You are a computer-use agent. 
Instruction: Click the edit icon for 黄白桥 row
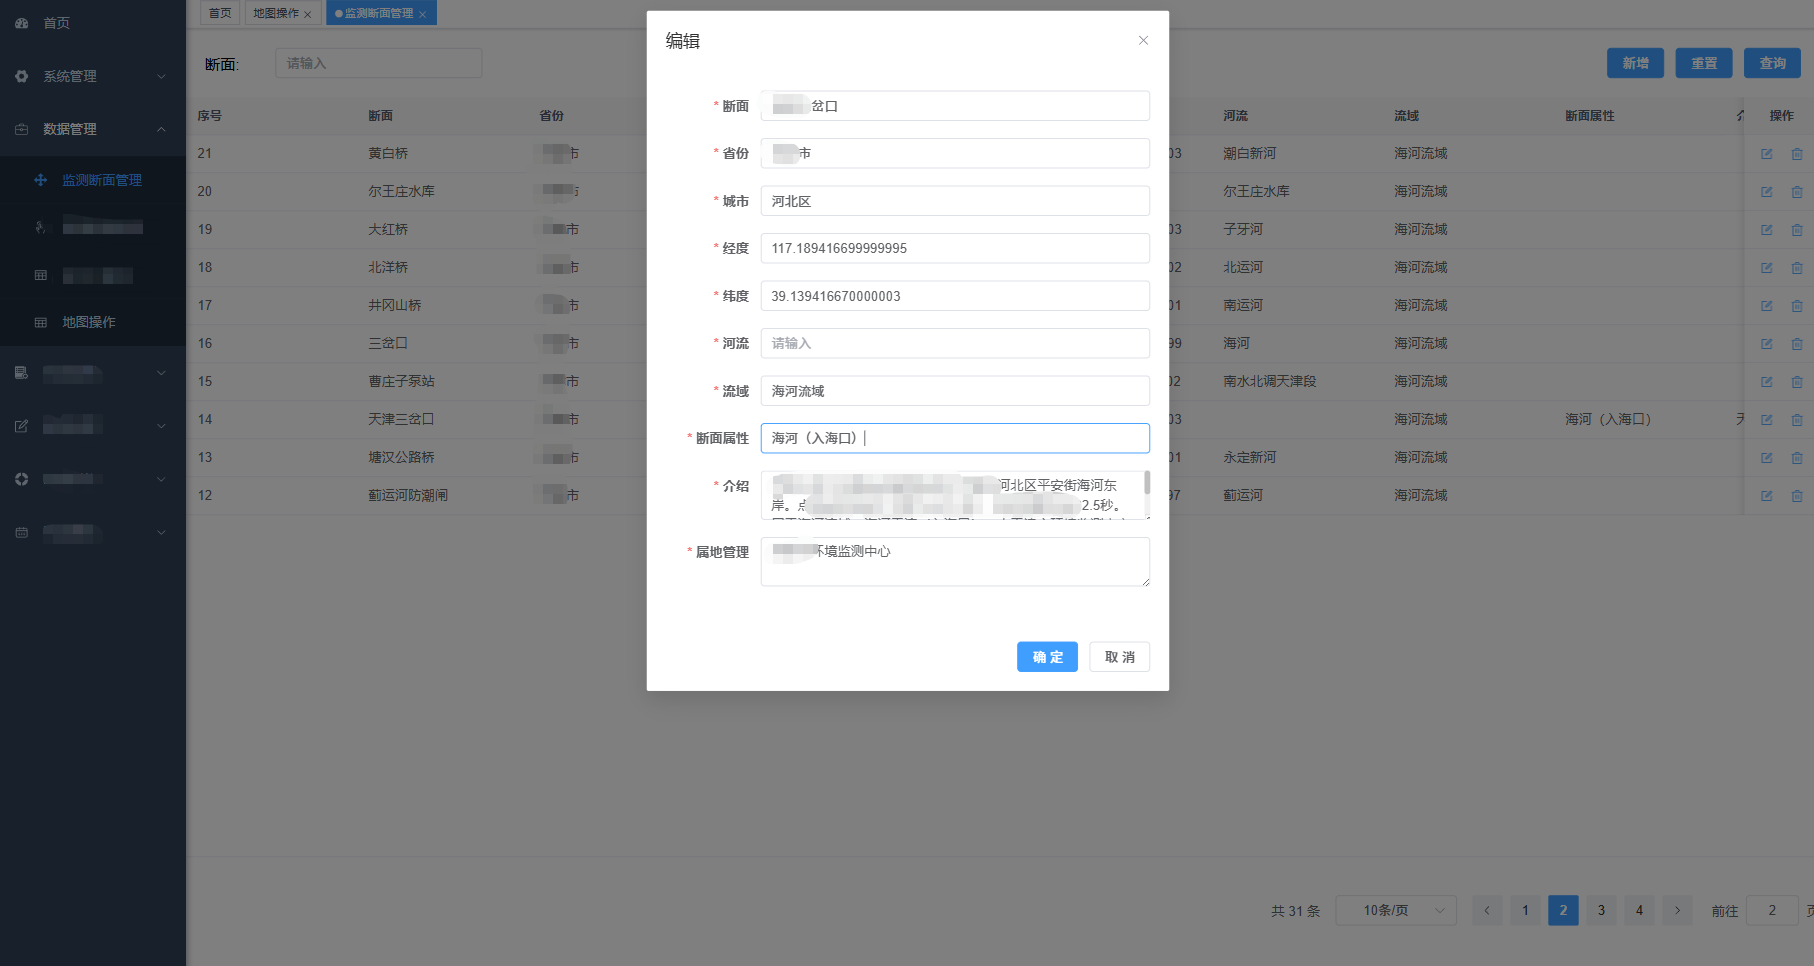tap(1766, 154)
